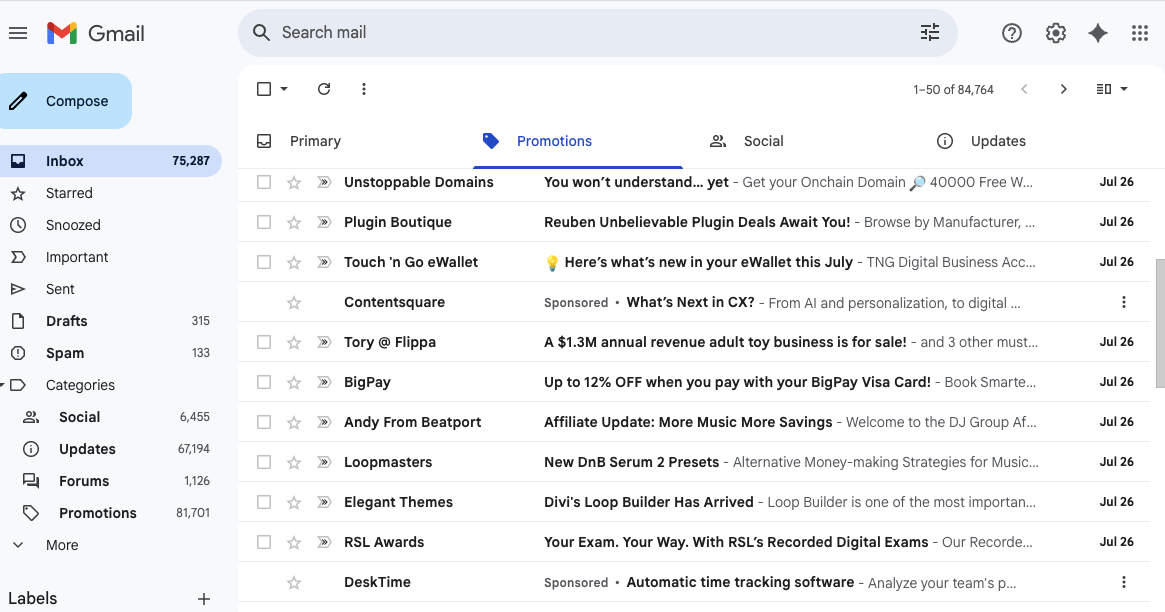Screen dimensions: 1165x612
Task: Select the Plugin Boutique email checkbox
Action: 264,222
